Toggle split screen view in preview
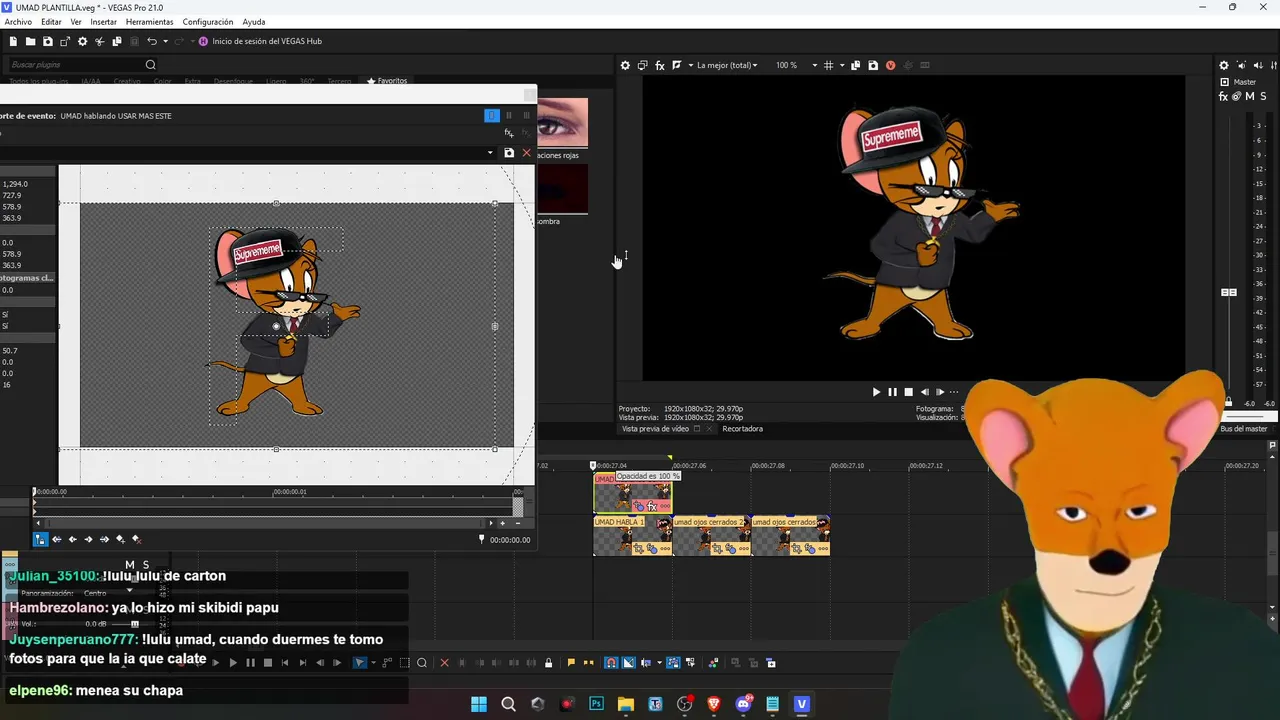Viewport: 1280px width, 720px height. tap(677, 65)
